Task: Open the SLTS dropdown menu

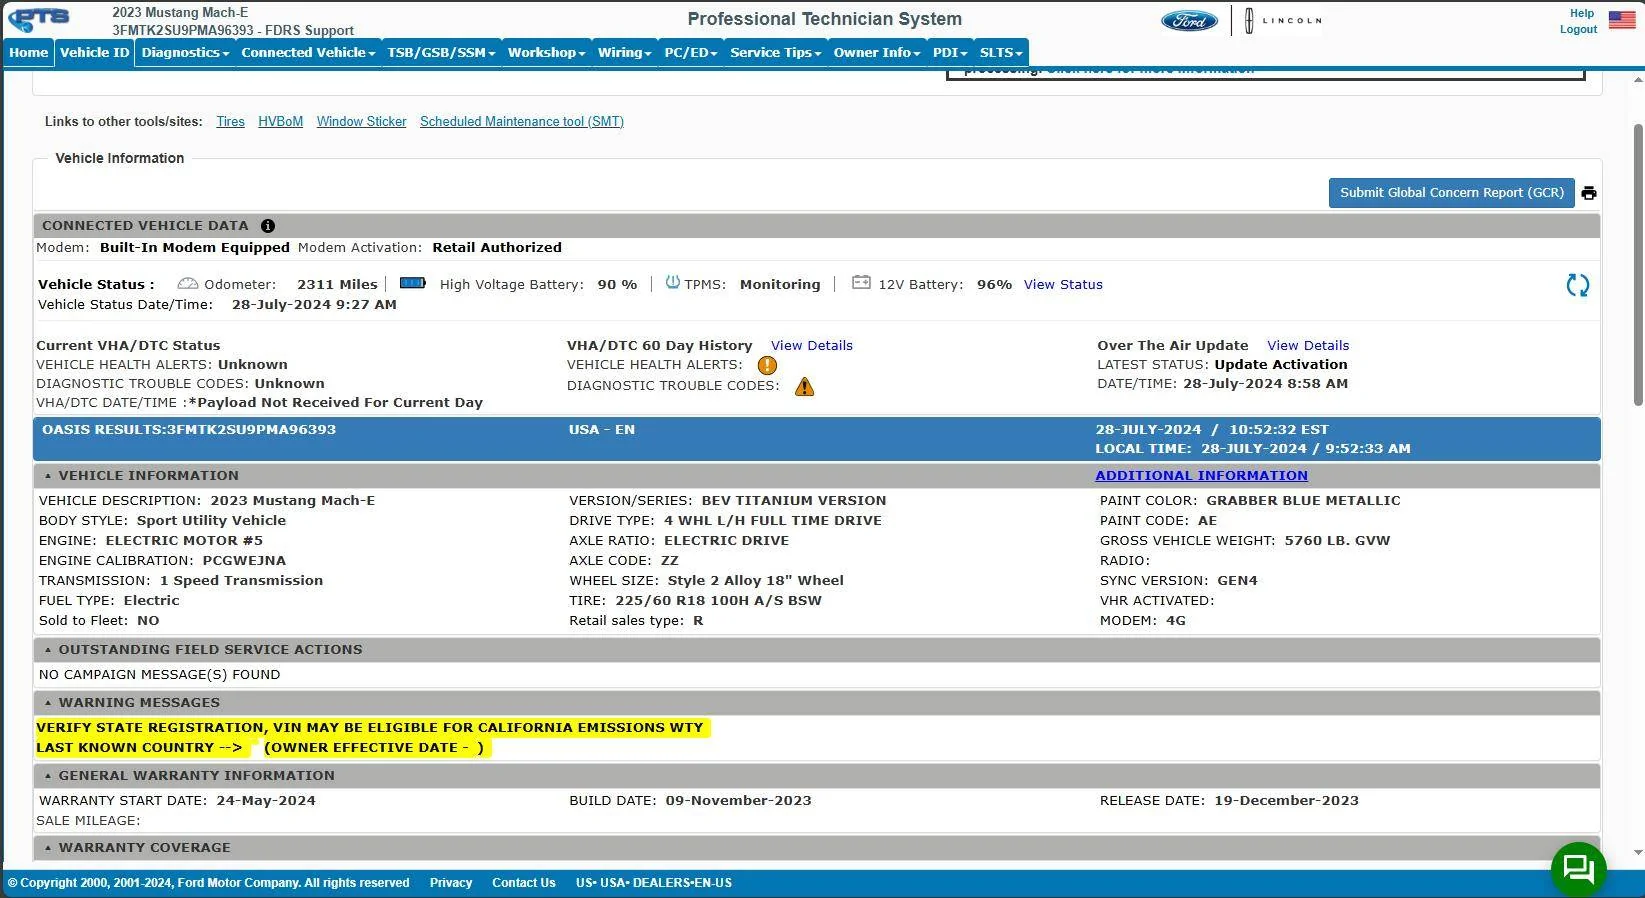Action: tap(1001, 53)
